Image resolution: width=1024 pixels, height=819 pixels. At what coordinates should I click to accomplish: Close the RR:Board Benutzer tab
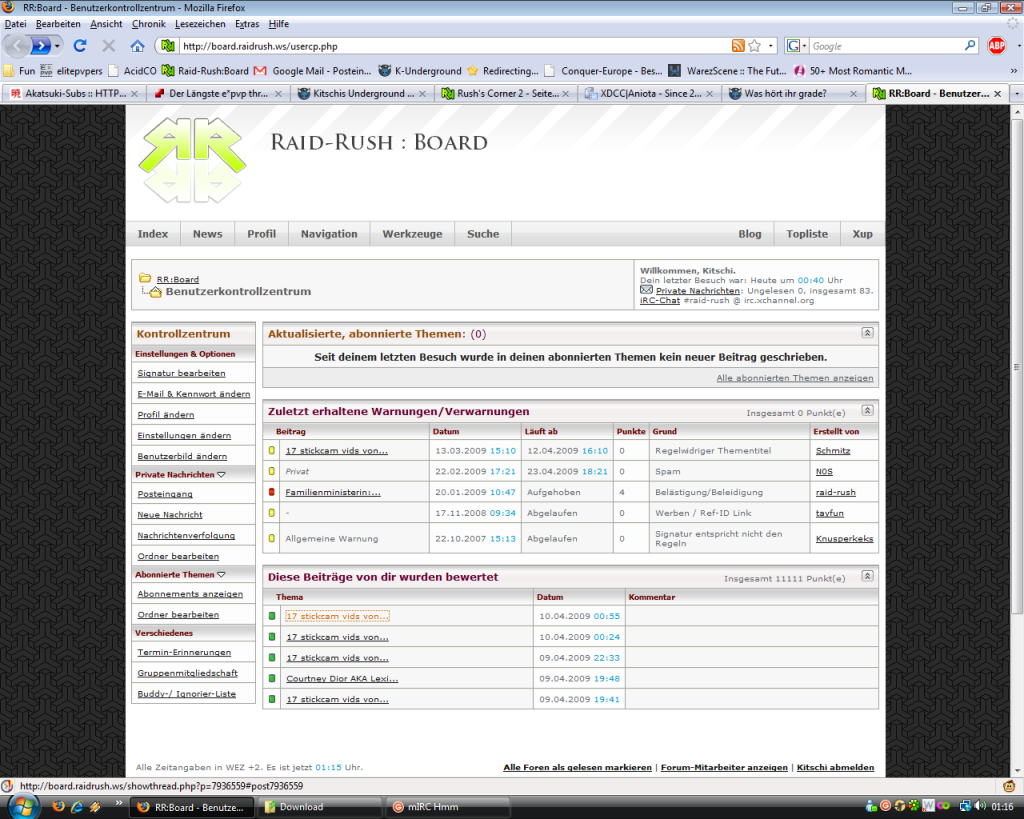point(997,93)
